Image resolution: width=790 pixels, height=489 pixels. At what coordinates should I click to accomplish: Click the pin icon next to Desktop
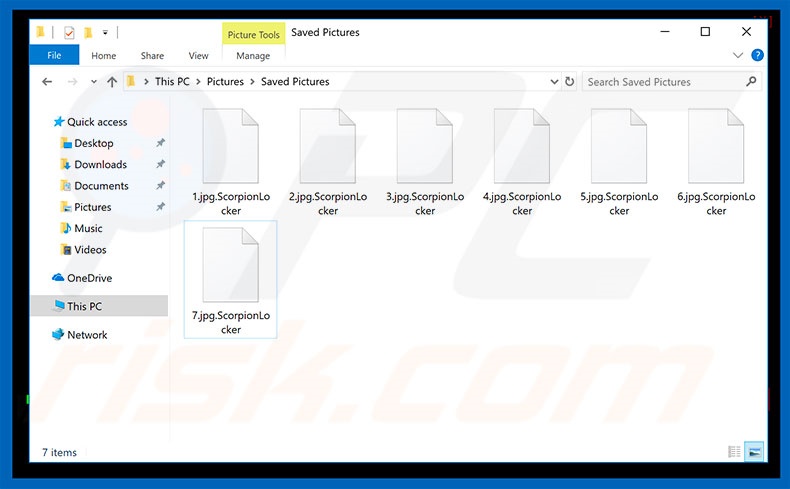(x=160, y=143)
